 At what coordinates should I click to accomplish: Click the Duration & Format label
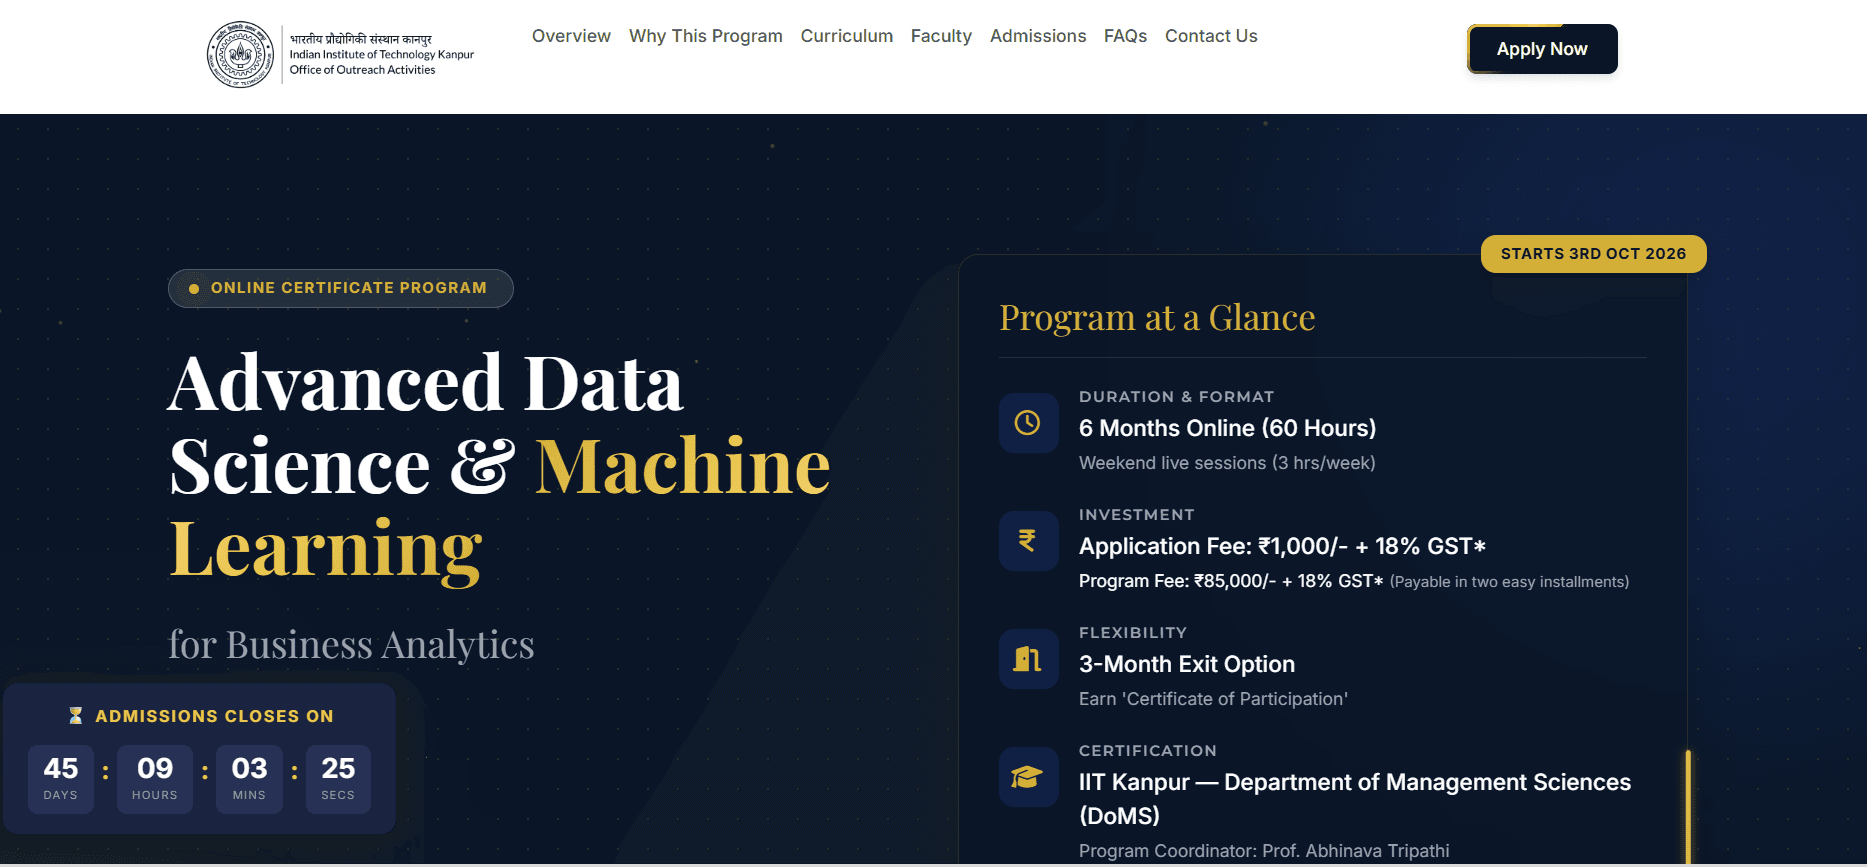pyautogui.click(x=1176, y=397)
